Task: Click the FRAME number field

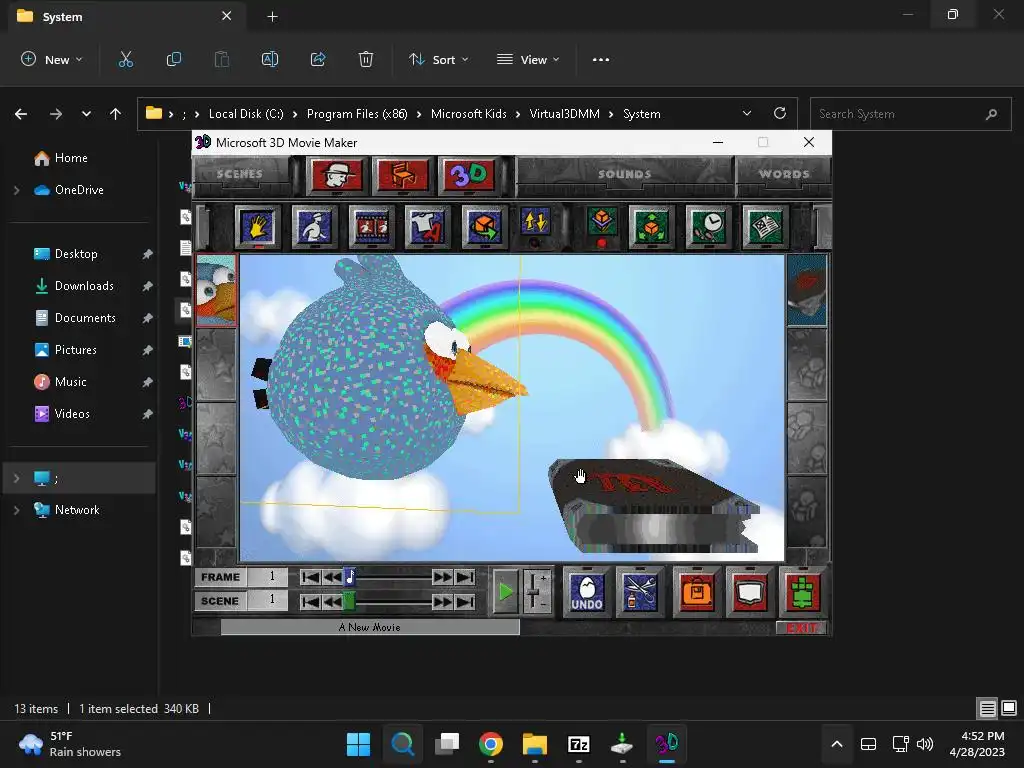Action: [x=268, y=577]
